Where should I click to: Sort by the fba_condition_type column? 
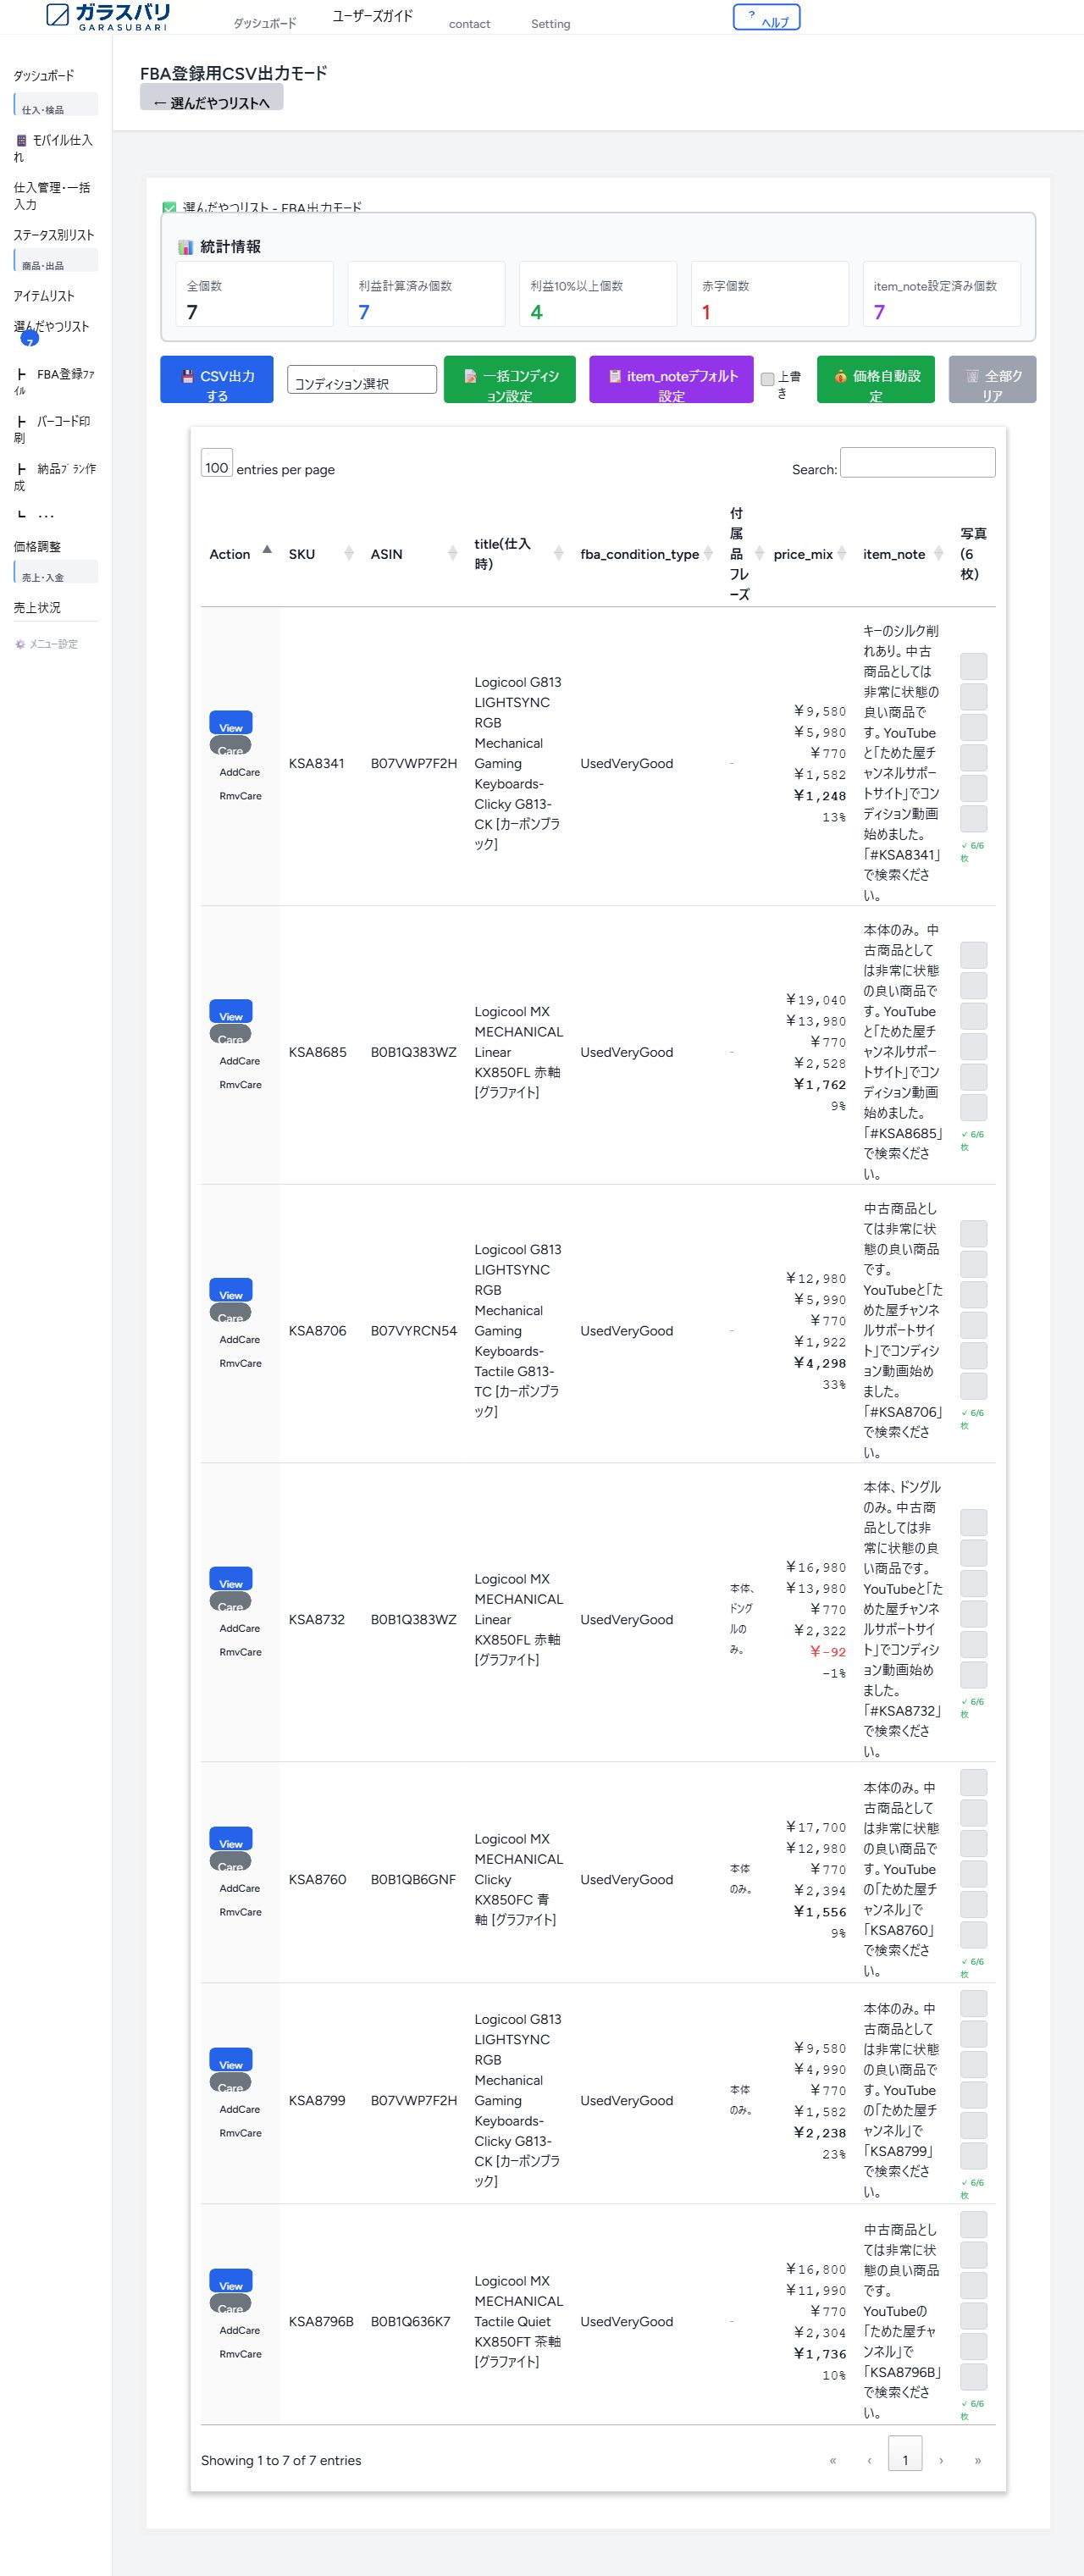(646, 554)
